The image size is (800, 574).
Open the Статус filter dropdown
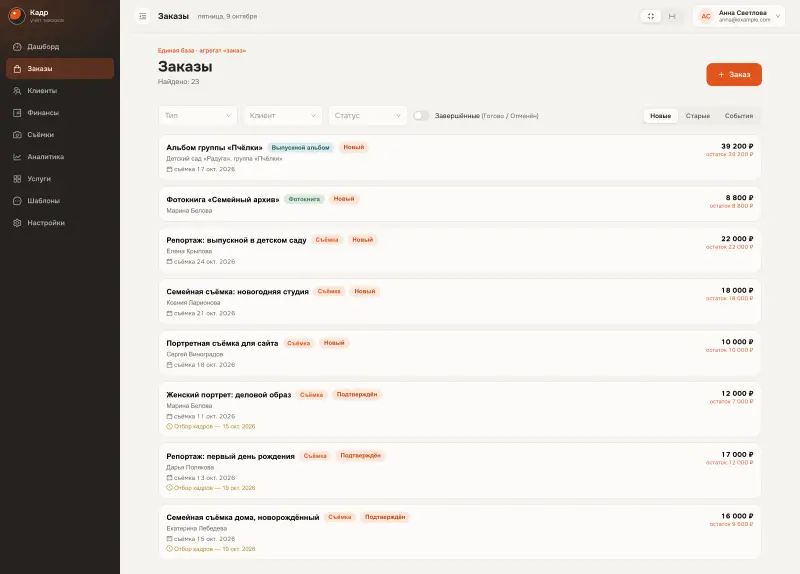coord(367,116)
